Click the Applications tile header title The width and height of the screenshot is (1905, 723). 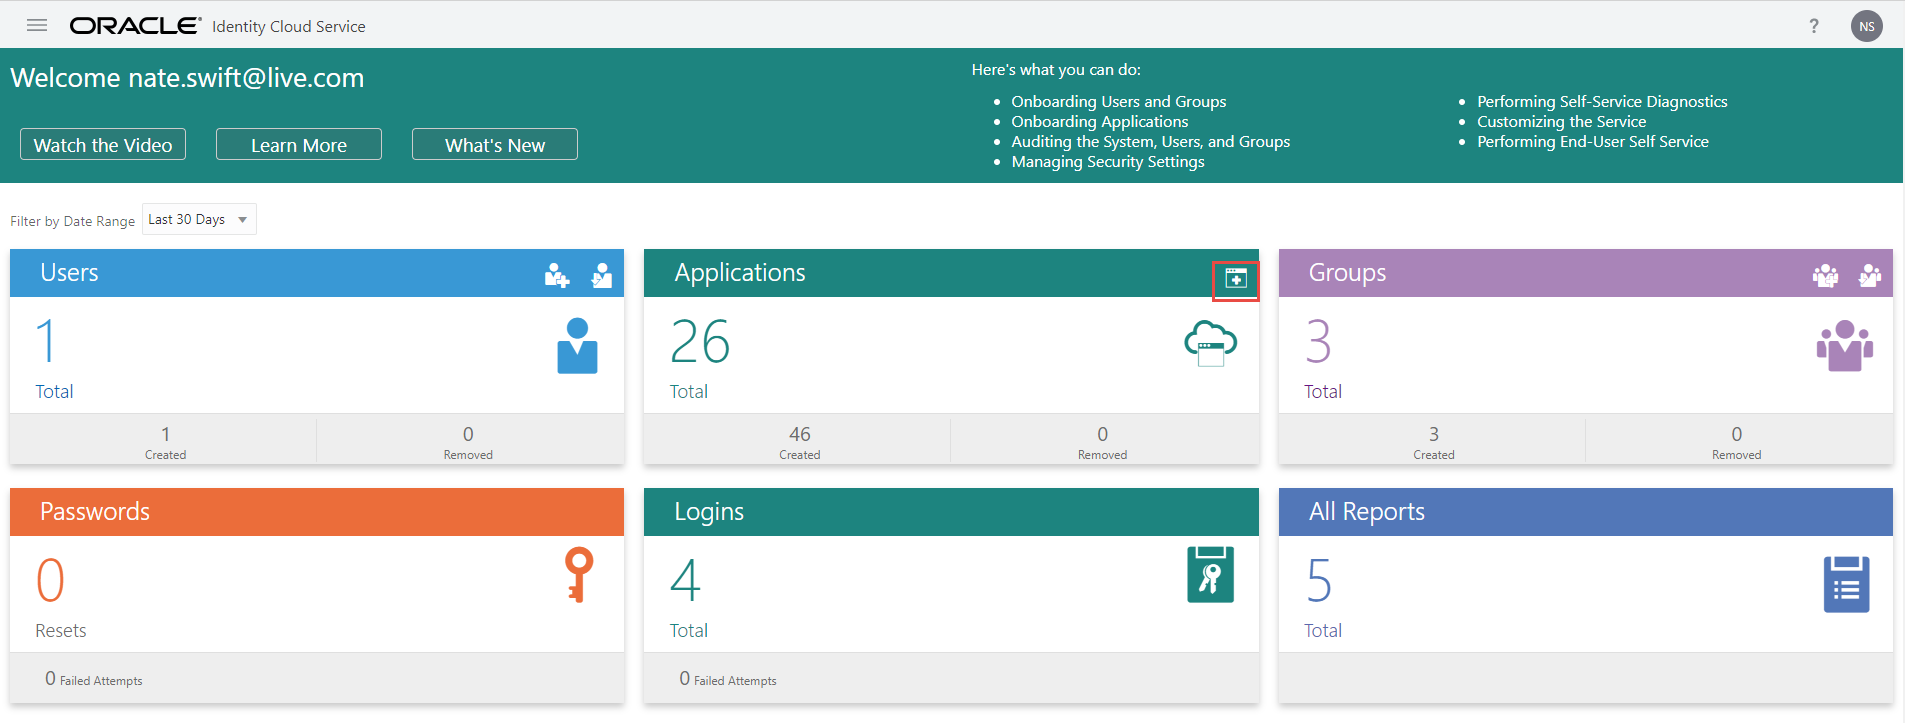pyautogui.click(x=739, y=273)
